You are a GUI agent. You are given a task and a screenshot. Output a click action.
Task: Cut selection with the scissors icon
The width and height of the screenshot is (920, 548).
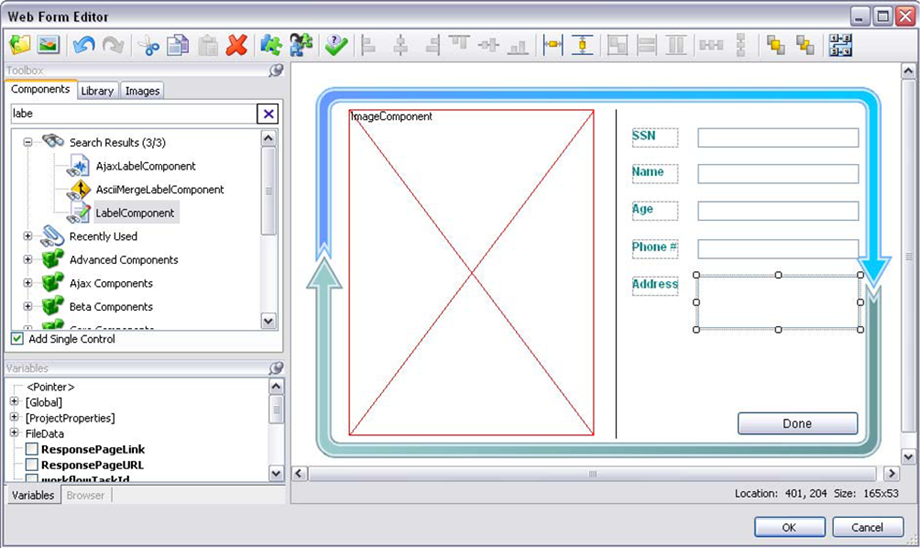[148, 45]
